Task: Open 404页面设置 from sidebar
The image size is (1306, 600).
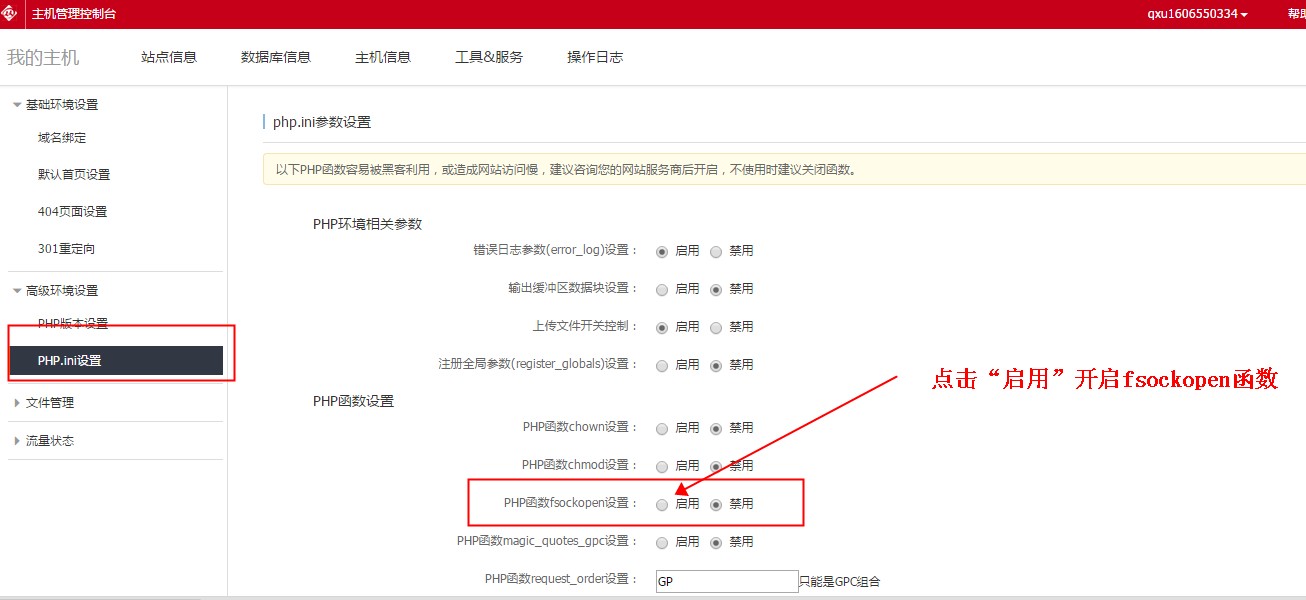Action: point(72,212)
